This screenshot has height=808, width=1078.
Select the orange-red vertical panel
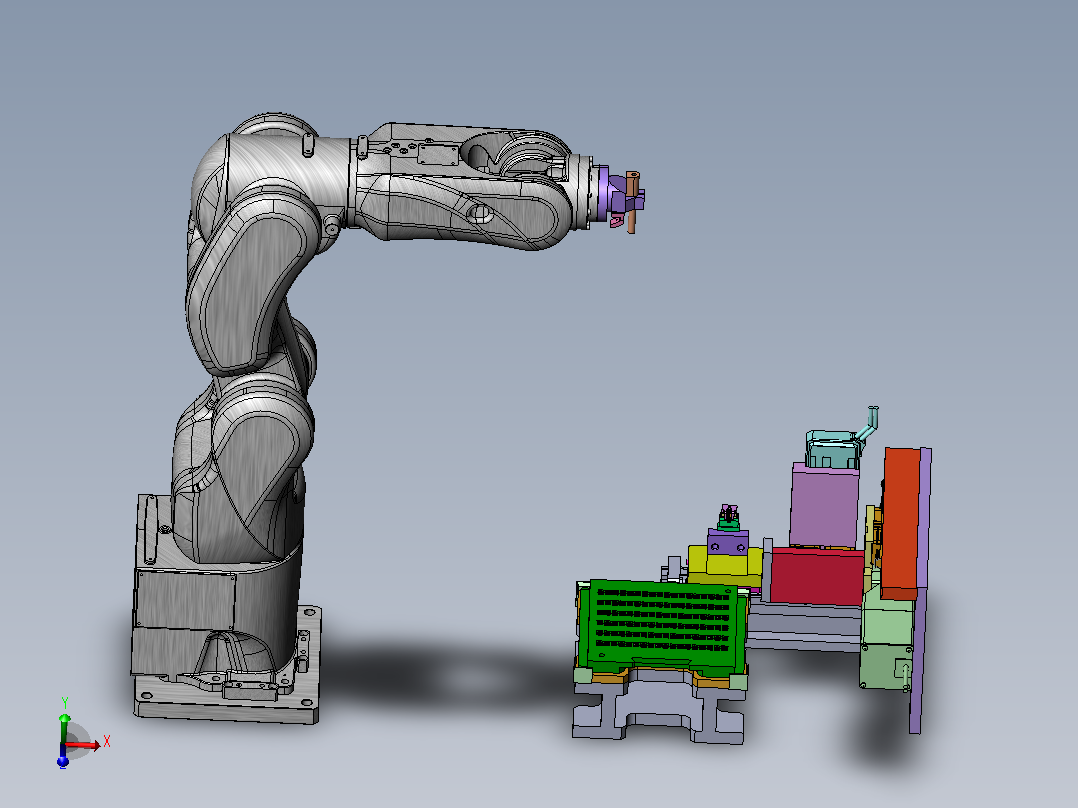point(901,525)
